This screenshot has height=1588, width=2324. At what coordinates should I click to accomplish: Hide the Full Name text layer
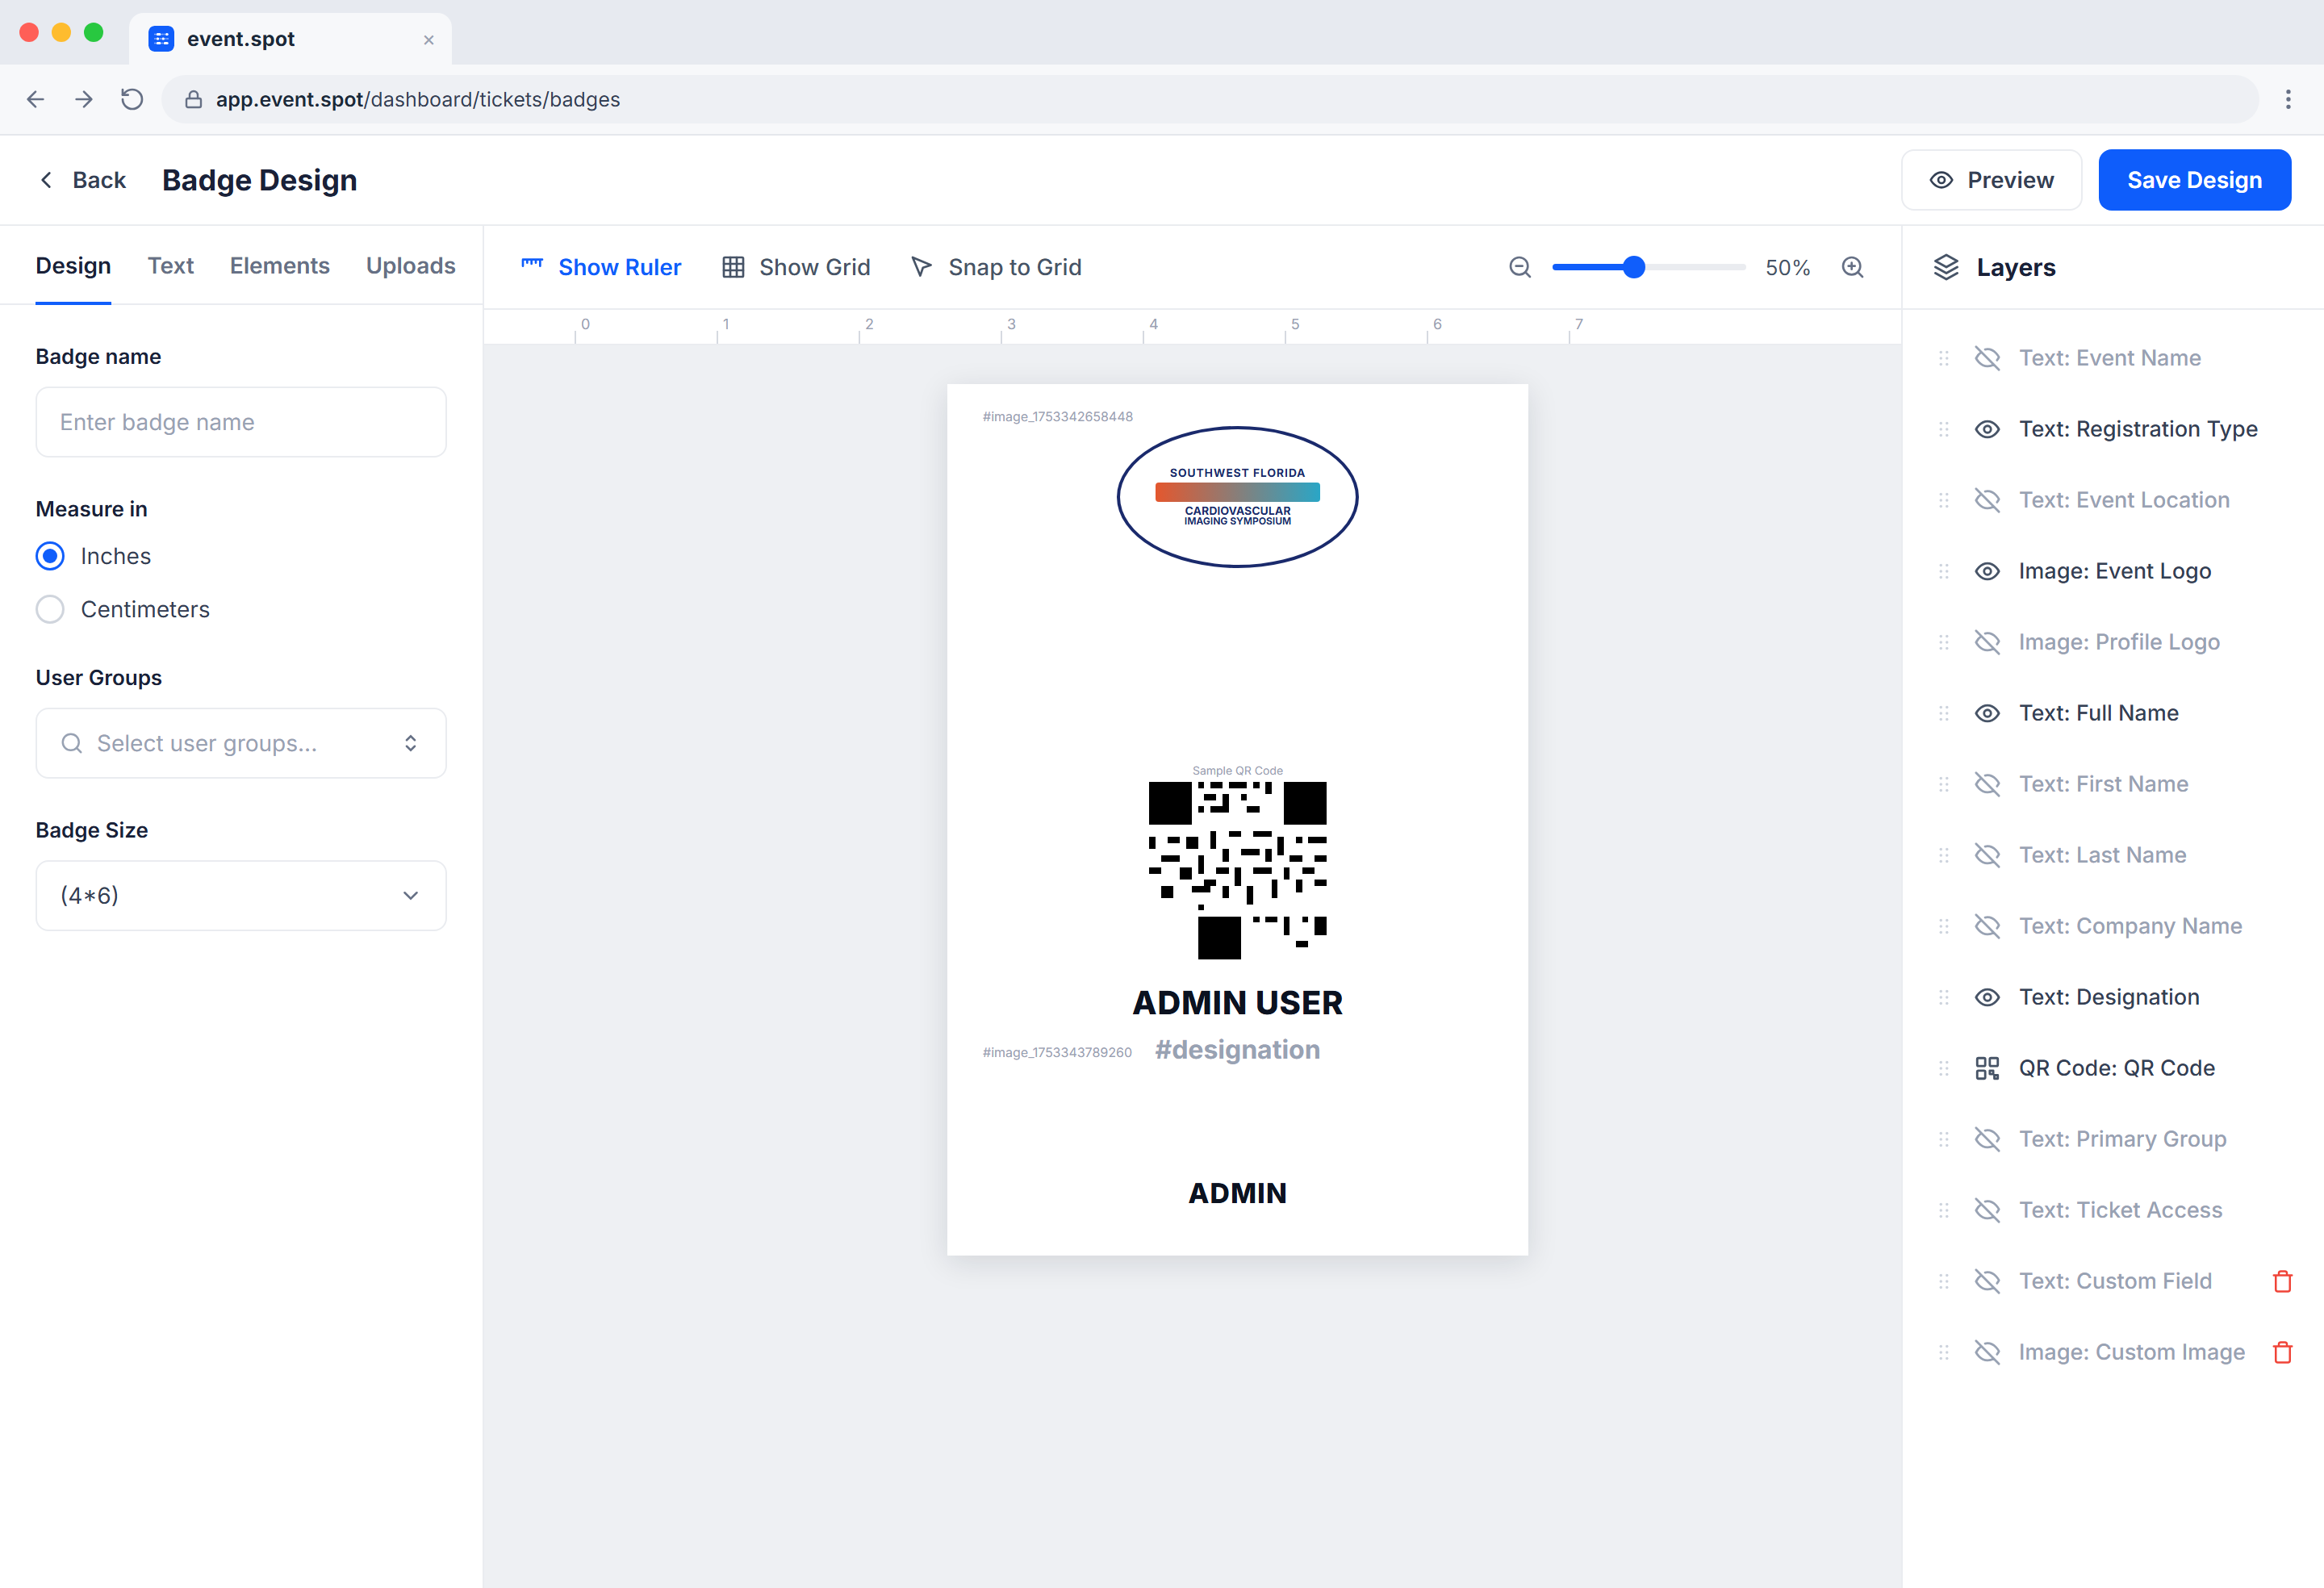click(x=1987, y=713)
